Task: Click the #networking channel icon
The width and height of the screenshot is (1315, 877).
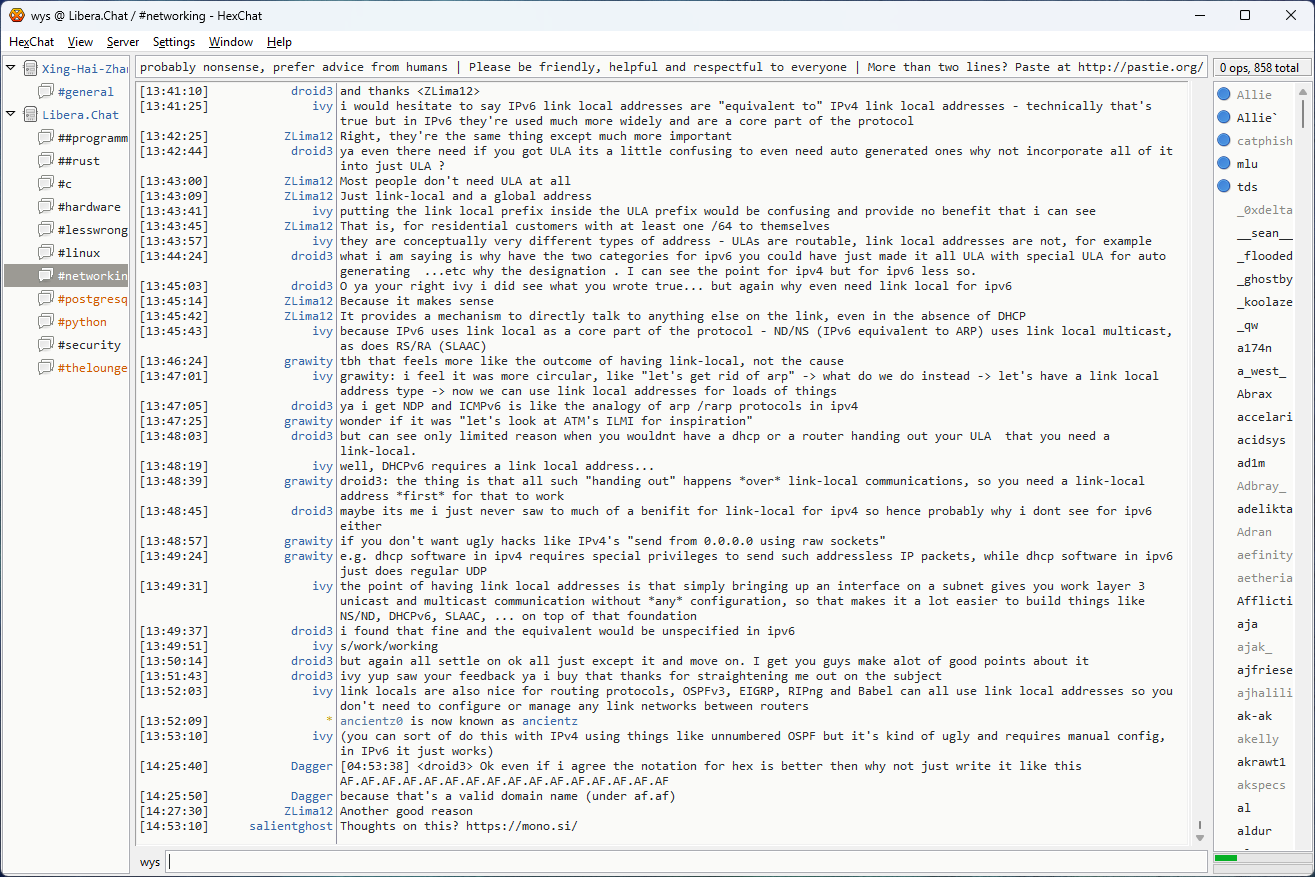Action: click(x=46, y=275)
